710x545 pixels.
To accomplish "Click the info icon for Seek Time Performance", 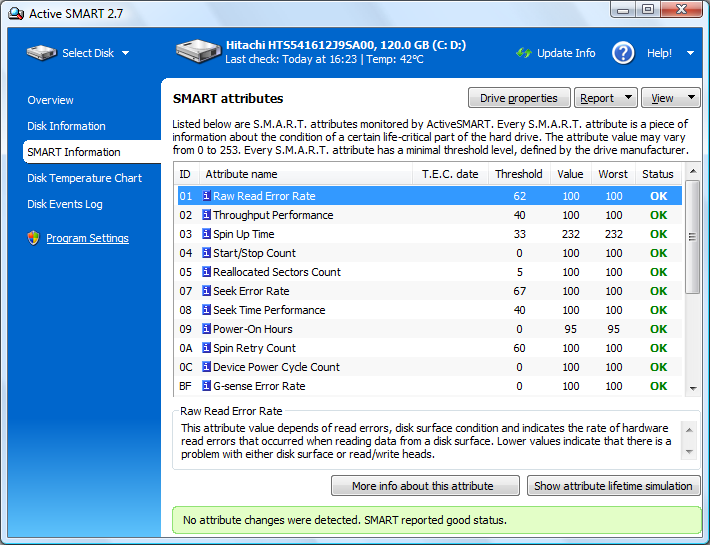I will pyautogui.click(x=206, y=310).
